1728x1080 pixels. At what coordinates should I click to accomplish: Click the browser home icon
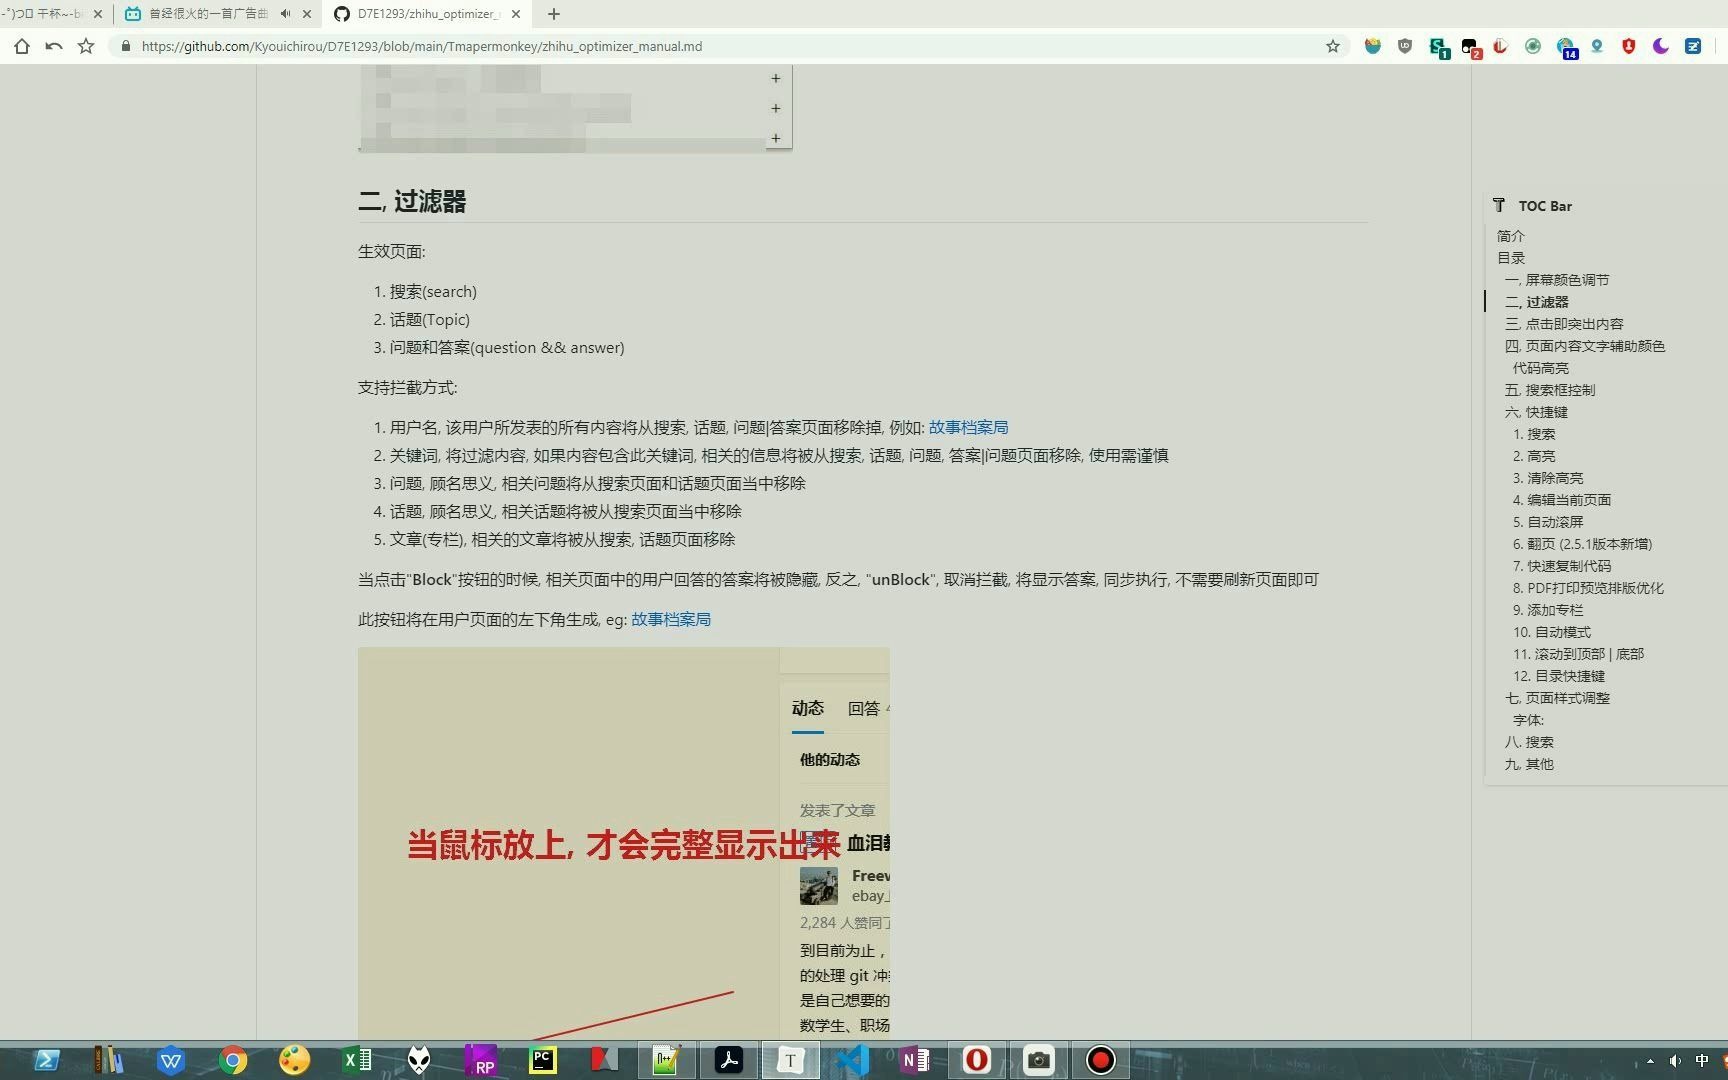pyautogui.click(x=22, y=46)
